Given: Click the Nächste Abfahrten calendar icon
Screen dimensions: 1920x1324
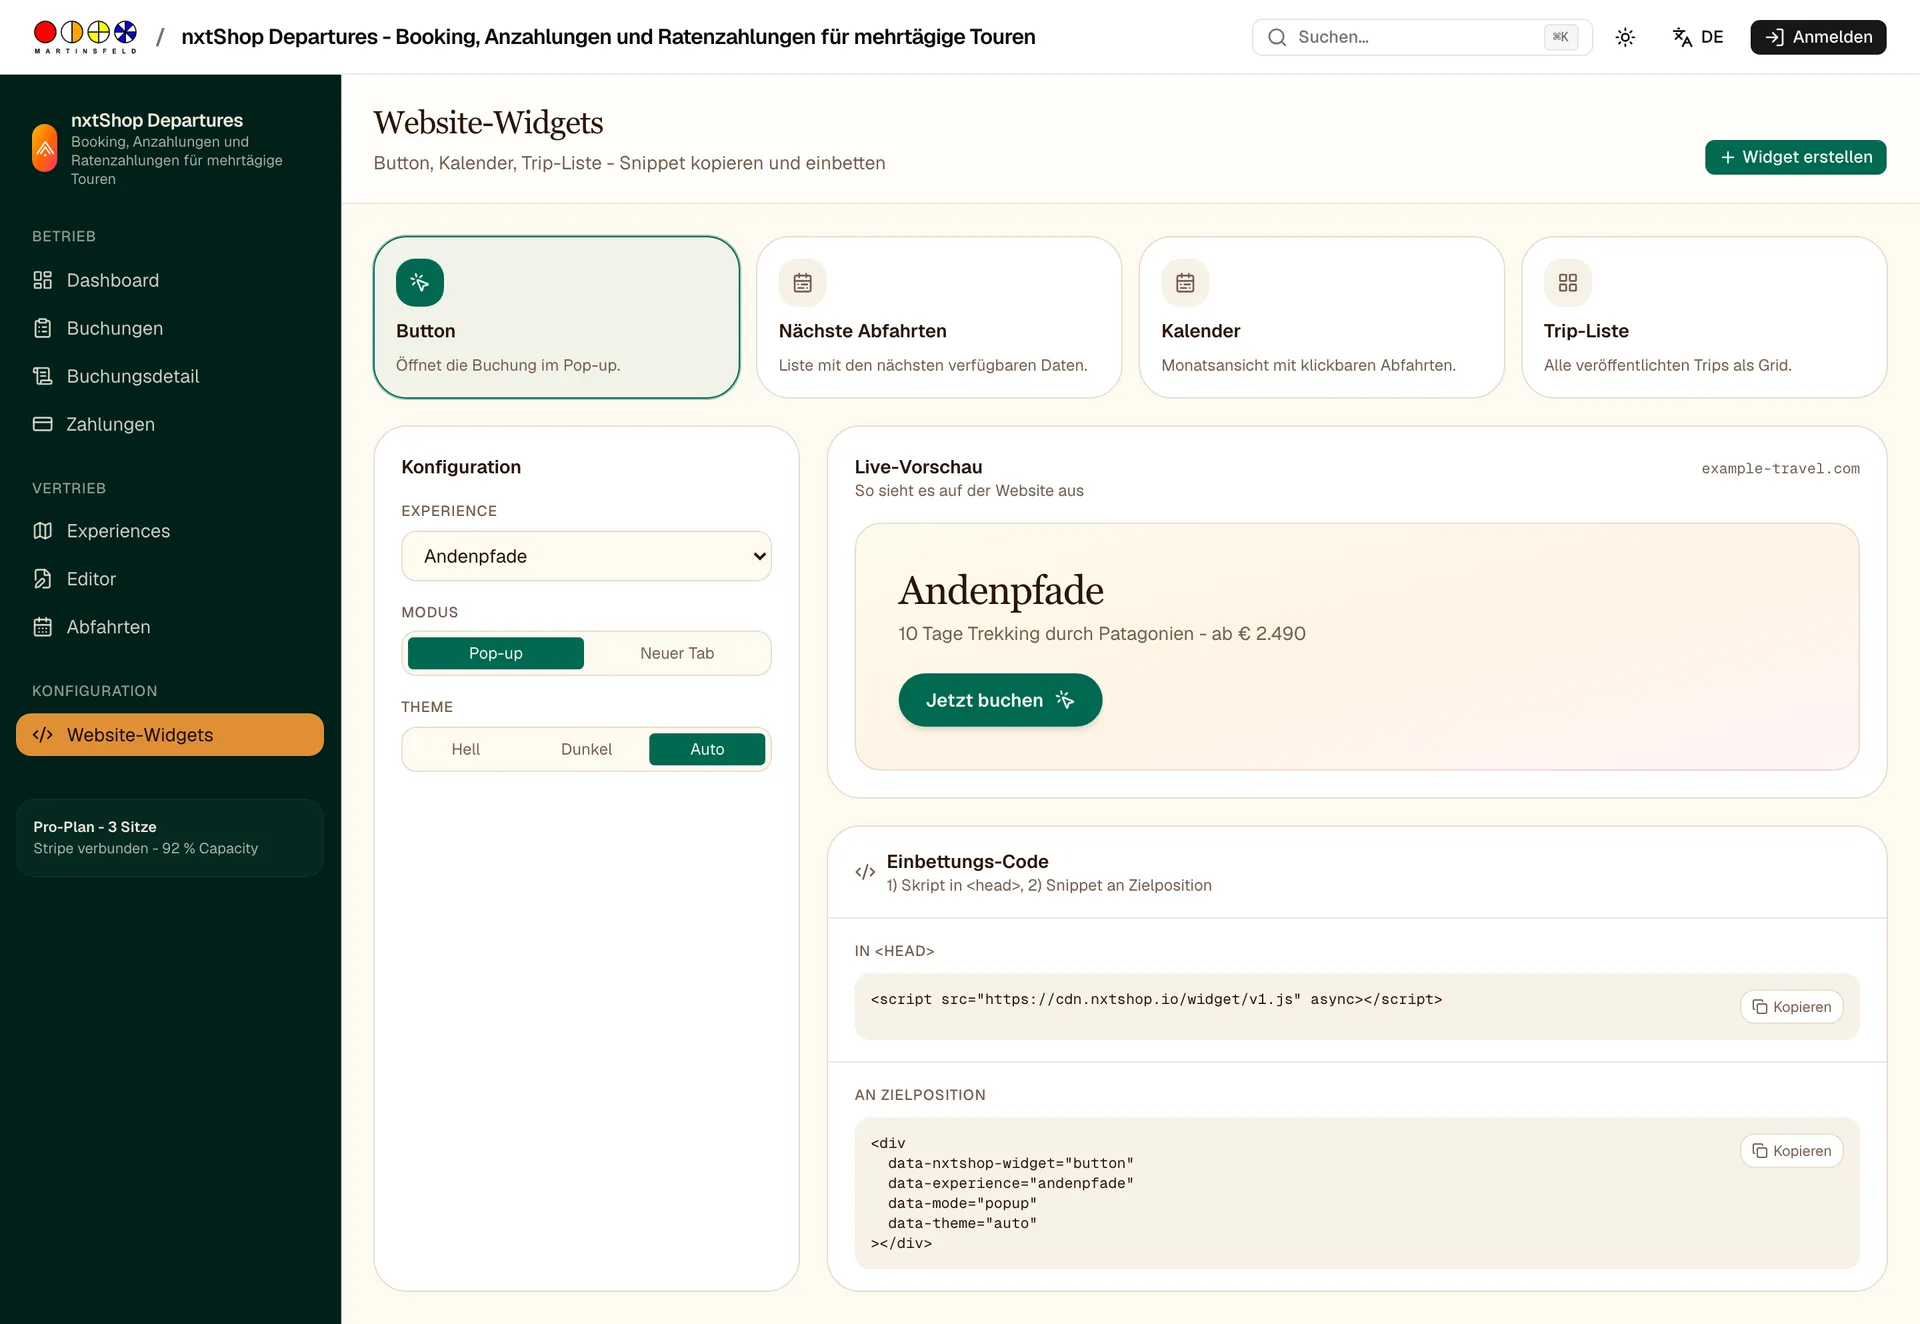Looking at the screenshot, I should pos(802,283).
